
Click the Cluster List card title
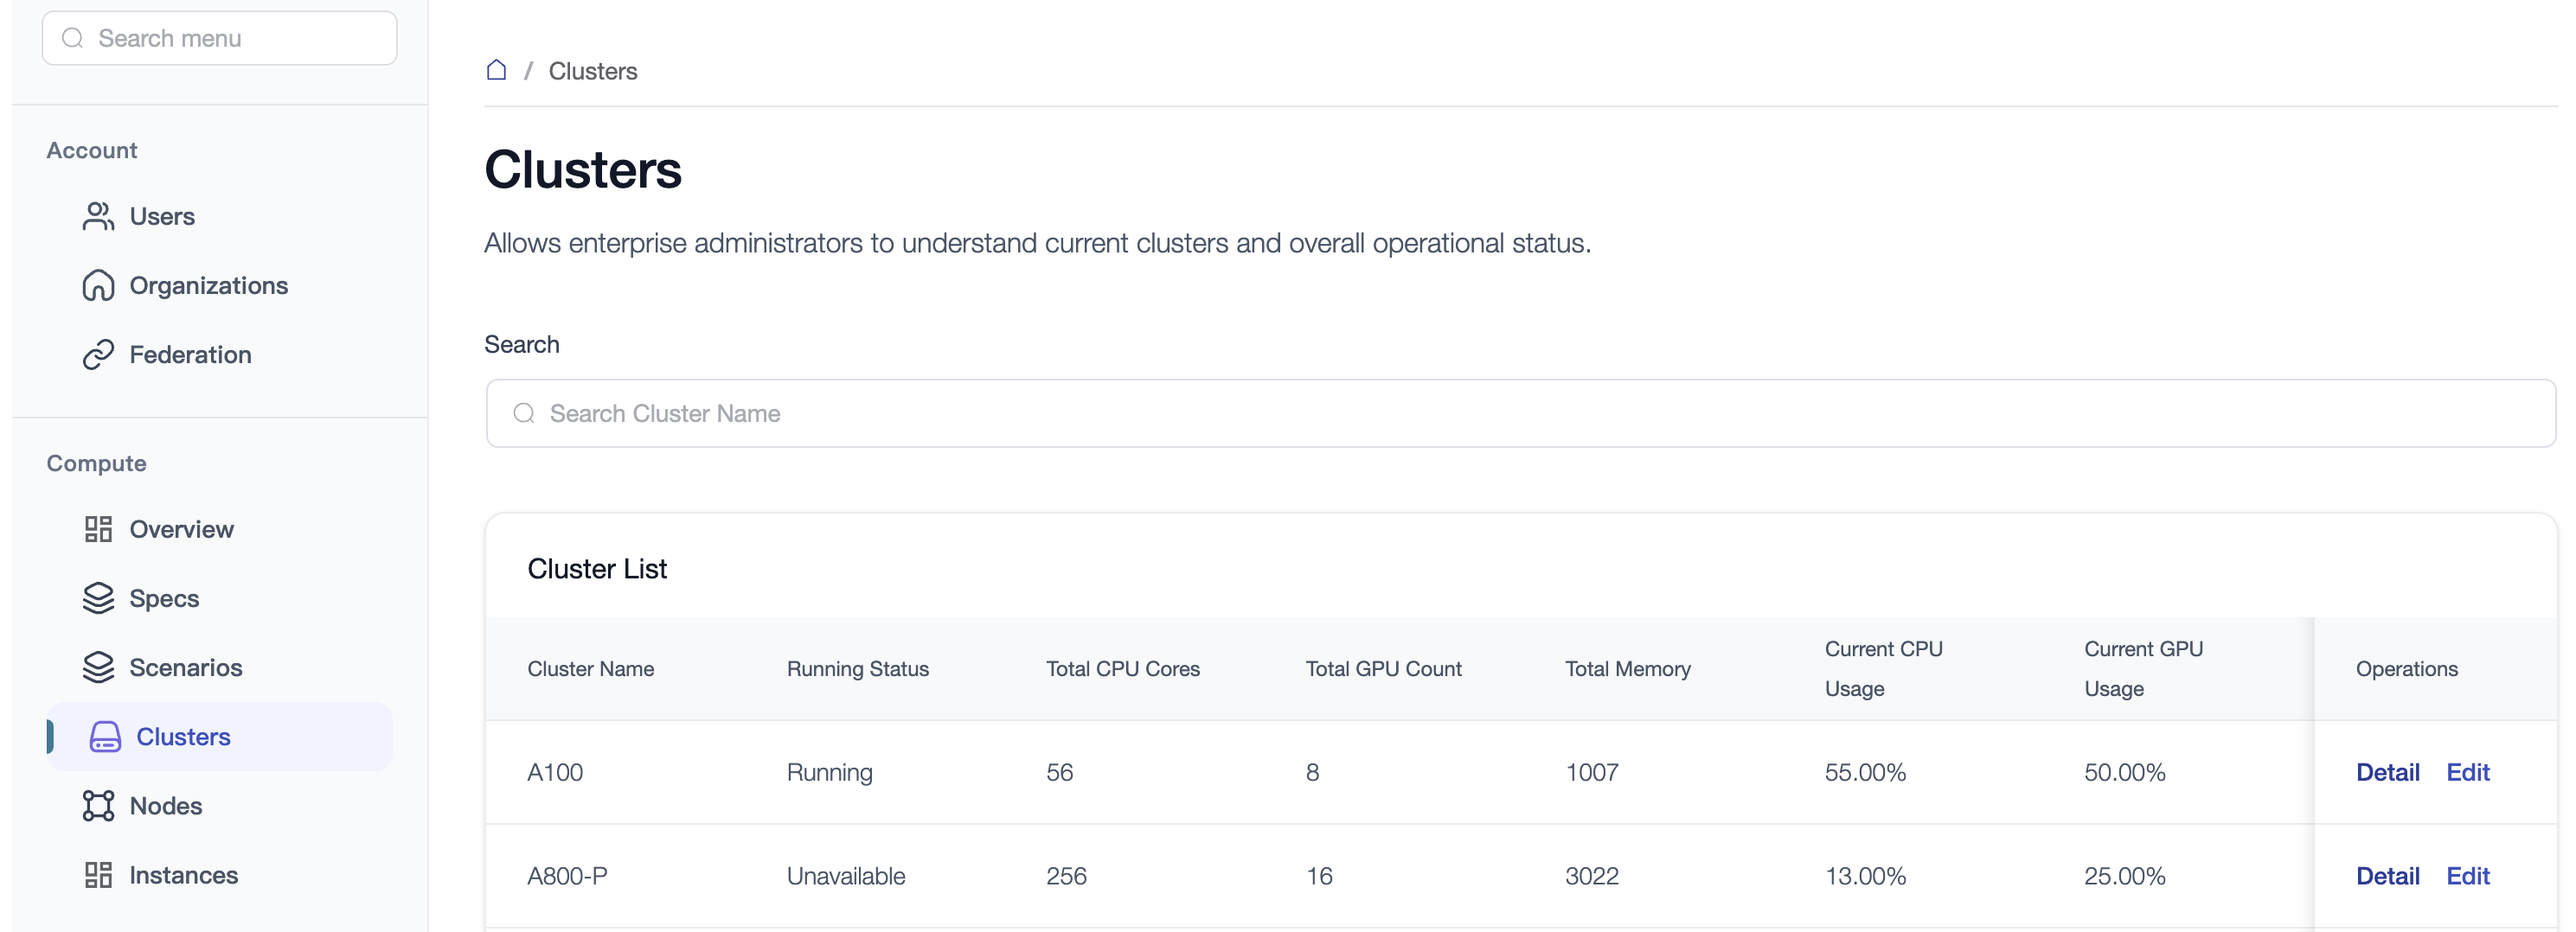597,569
